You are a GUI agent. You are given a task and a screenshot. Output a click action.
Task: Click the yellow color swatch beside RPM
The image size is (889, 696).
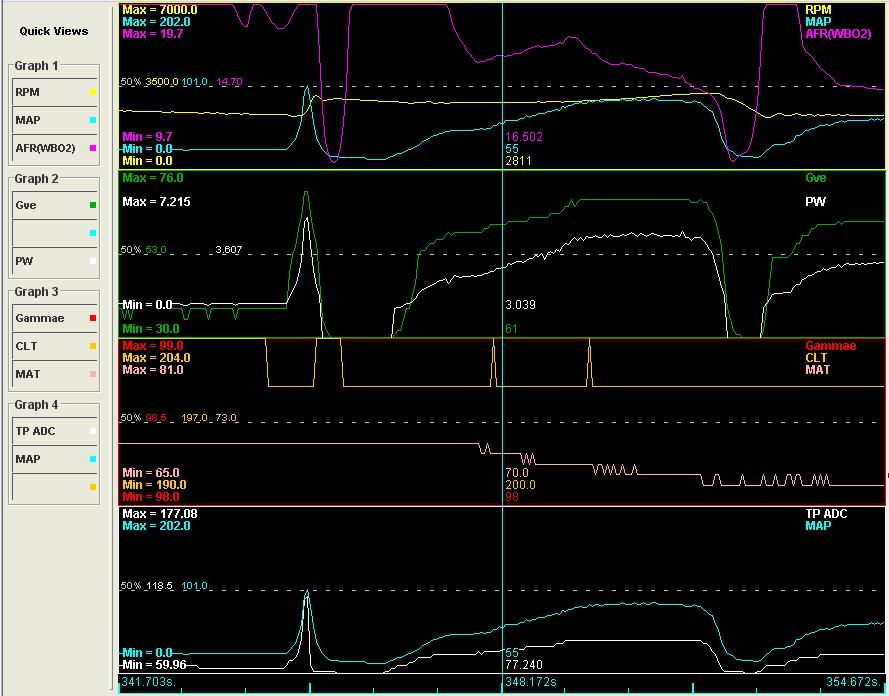[x=92, y=92]
